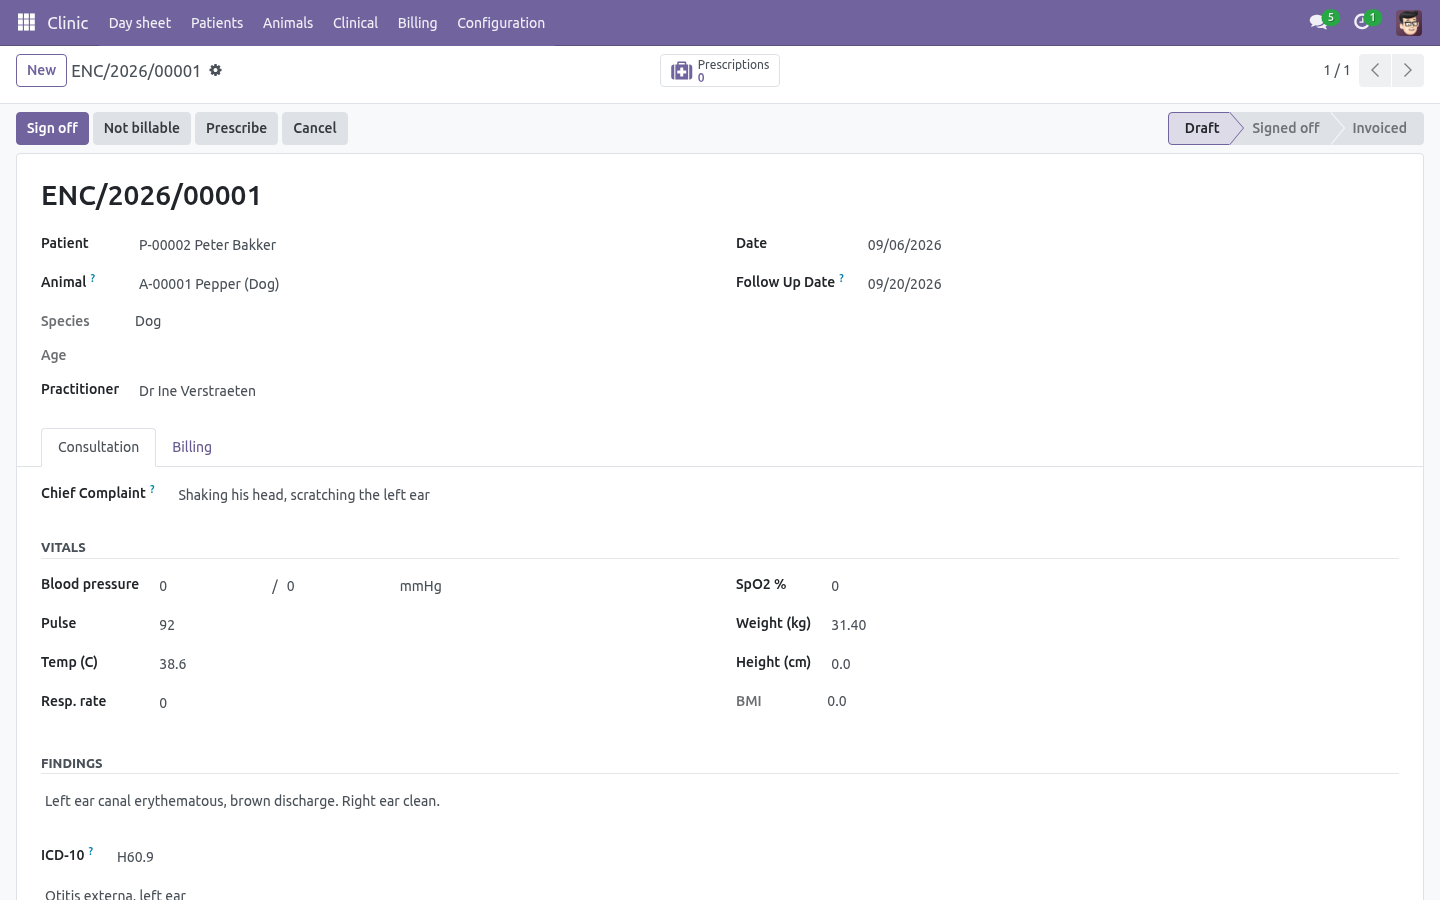Screen dimensions: 1440x900
Task: Open the Animal dropdown field
Action: pyautogui.click(x=419, y=284)
